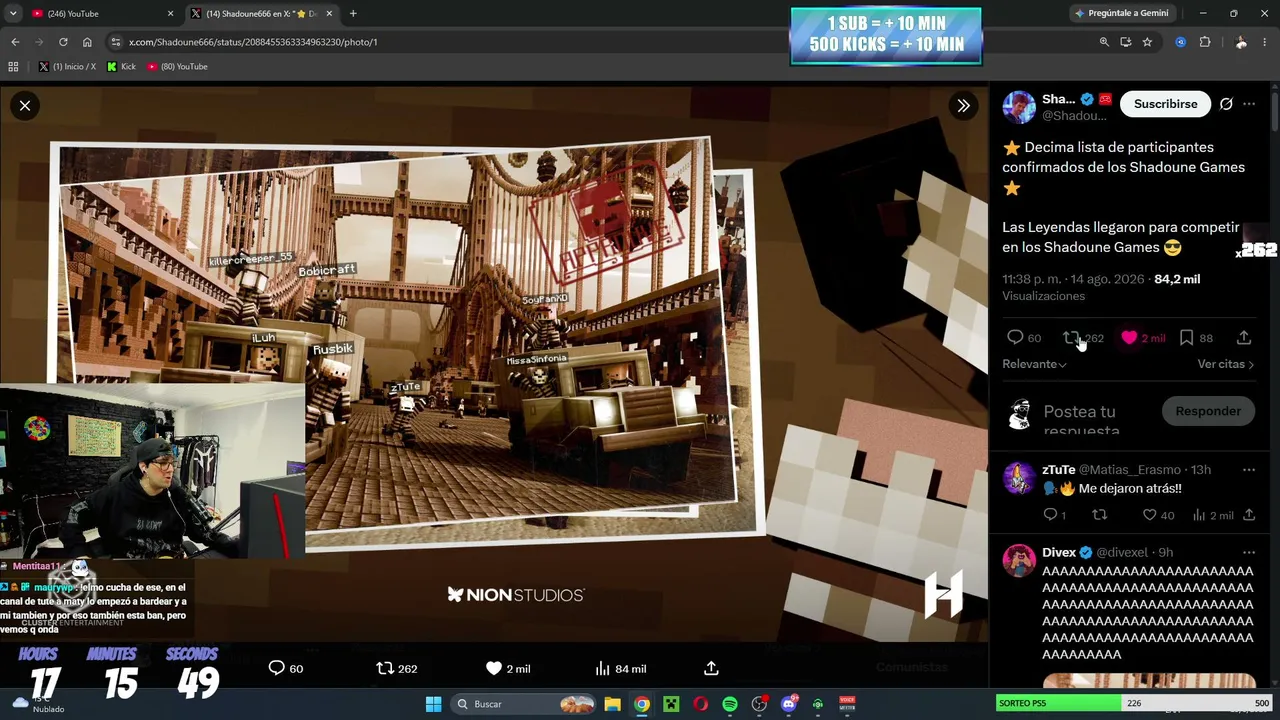The height and width of the screenshot is (720, 1280).
Task: Open OBS Studio from the taskbar
Action: pyautogui.click(x=759, y=704)
